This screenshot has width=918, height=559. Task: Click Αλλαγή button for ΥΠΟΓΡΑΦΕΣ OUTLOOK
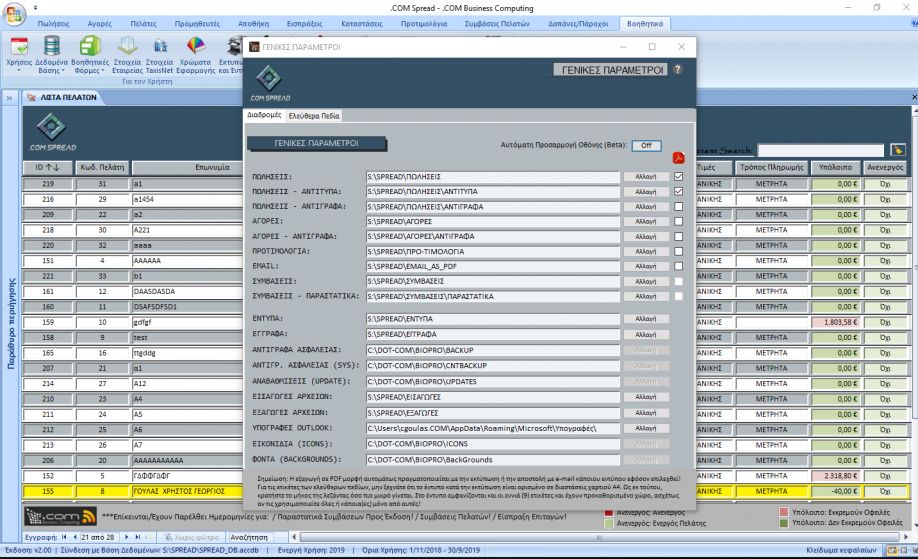pos(645,428)
